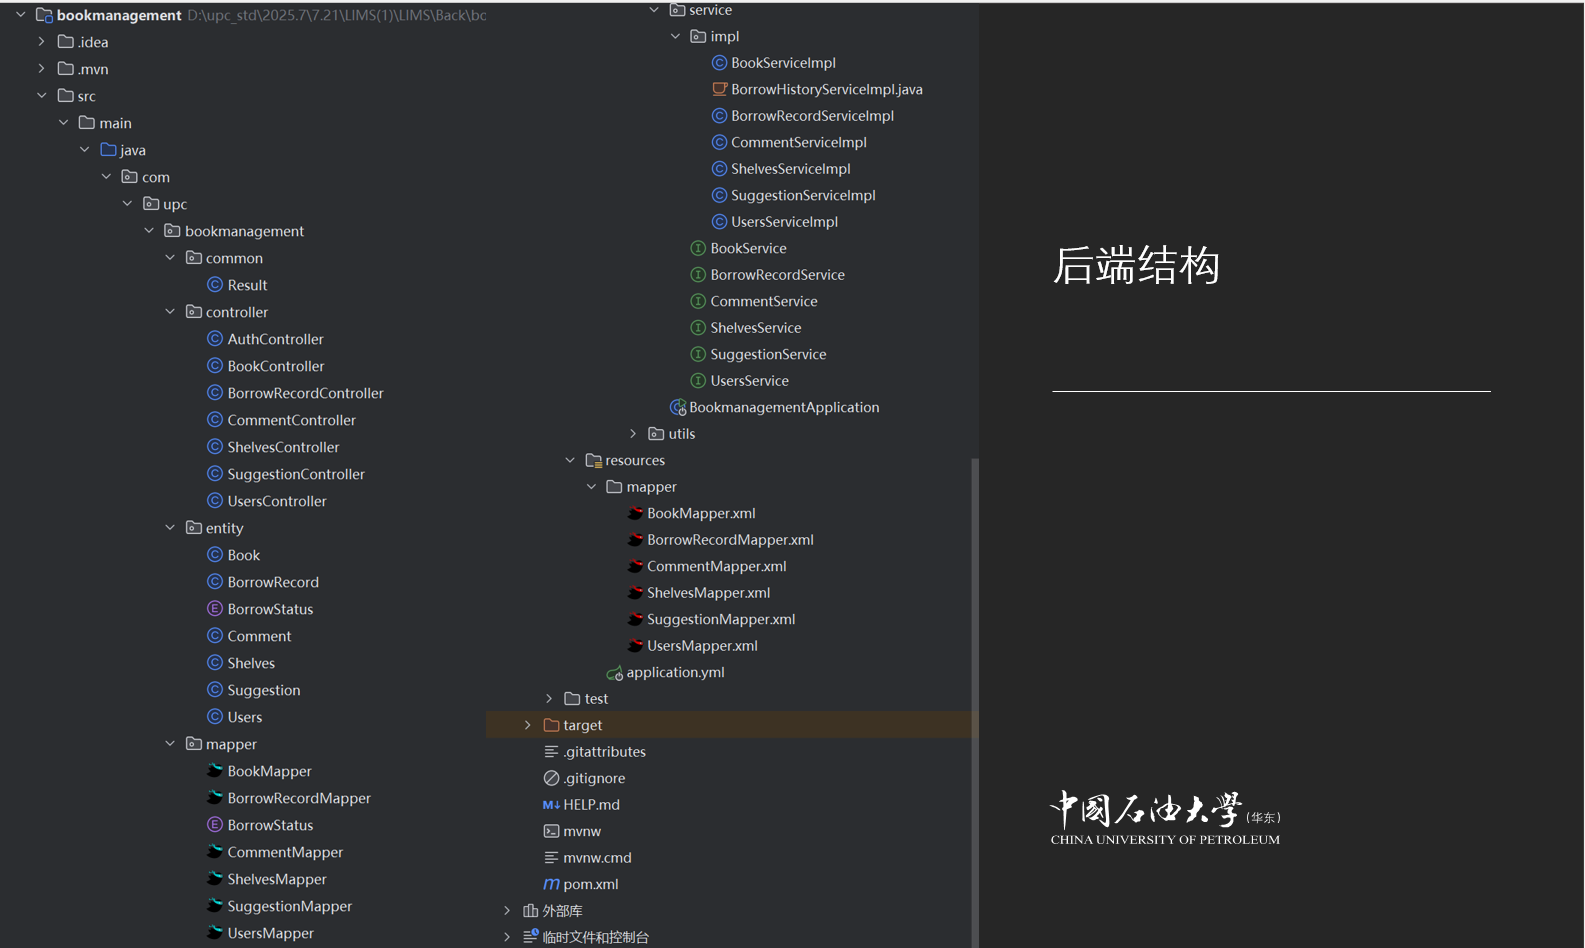This screenshot has width=1585, height=948.
Task: Expand the target folder
Action: click(528, 725)
